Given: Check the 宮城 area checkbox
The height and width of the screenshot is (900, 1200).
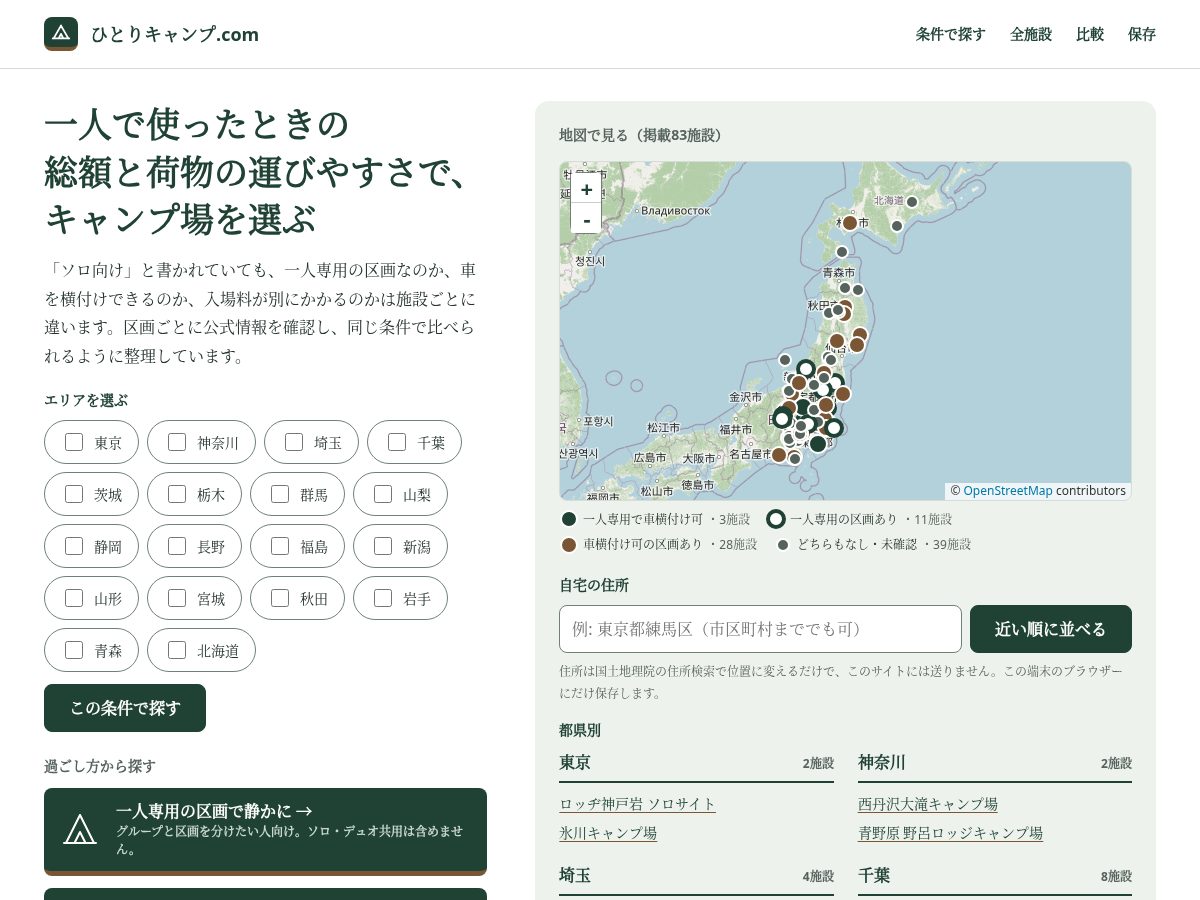Looking at the screenshot, I should (x=177, y=598).
